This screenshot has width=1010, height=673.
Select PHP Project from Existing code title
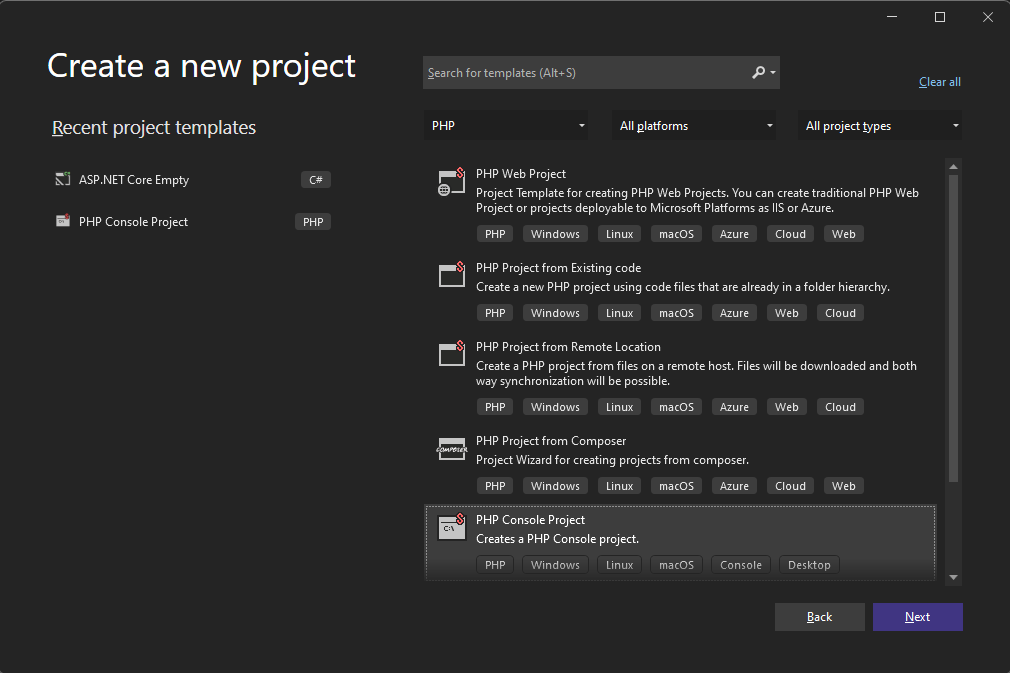coord(558,268)
